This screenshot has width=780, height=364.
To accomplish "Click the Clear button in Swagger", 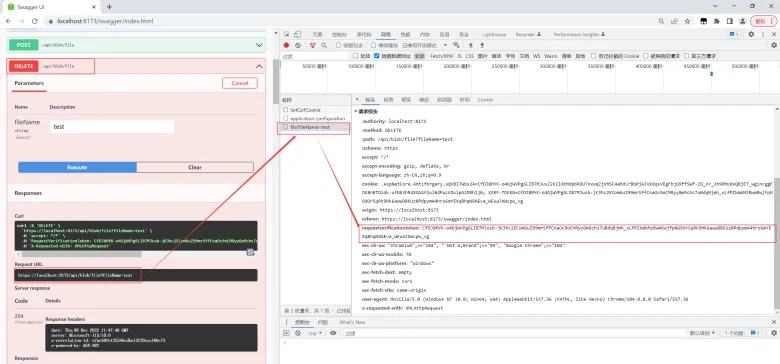I will pyautogui.click(x=195, y=168).
